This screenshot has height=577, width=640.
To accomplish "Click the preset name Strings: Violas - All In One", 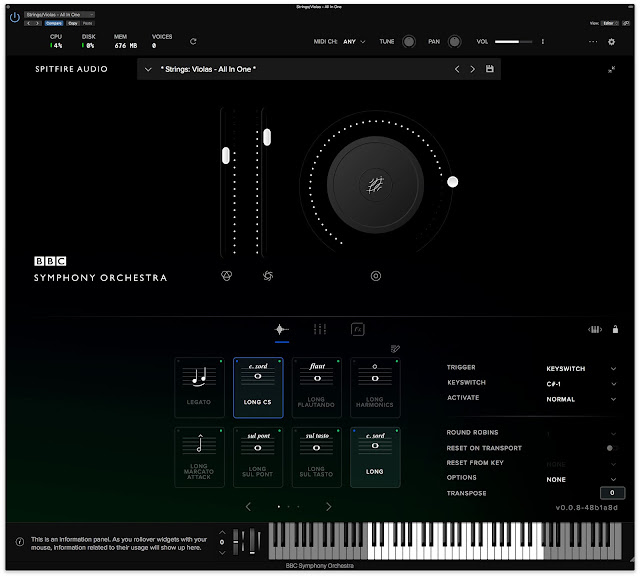I will [x=208, y=69].
